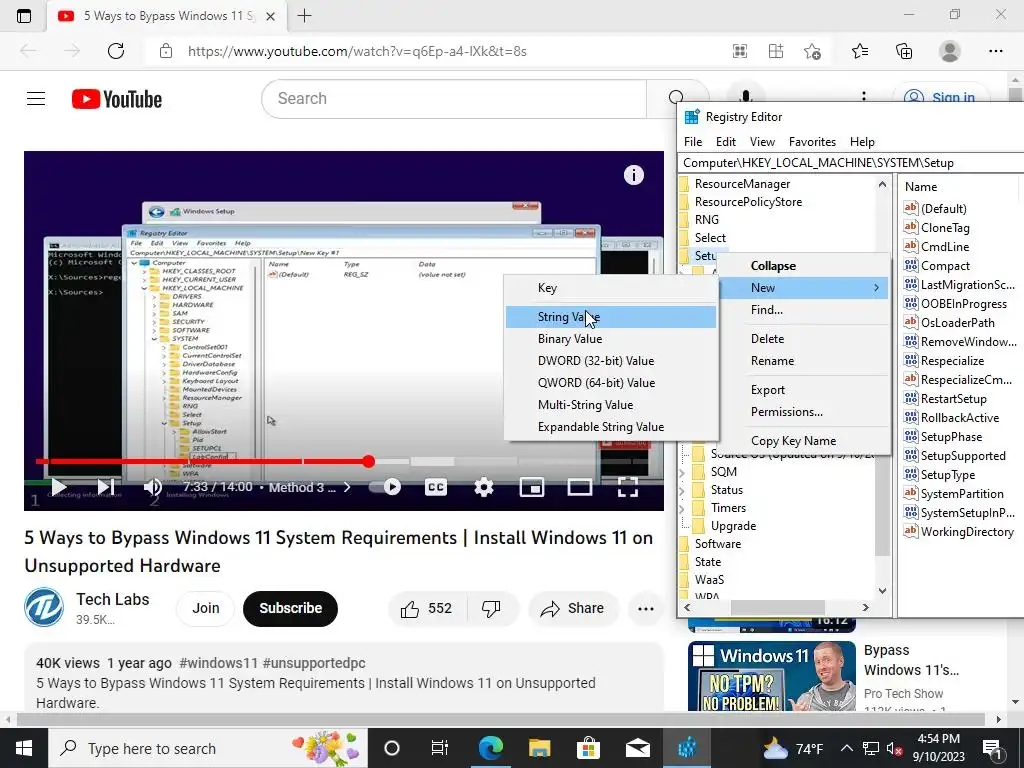Select the CmdLine registry value
This screenshot has height=768, width=1024.
tap(945, 247)
